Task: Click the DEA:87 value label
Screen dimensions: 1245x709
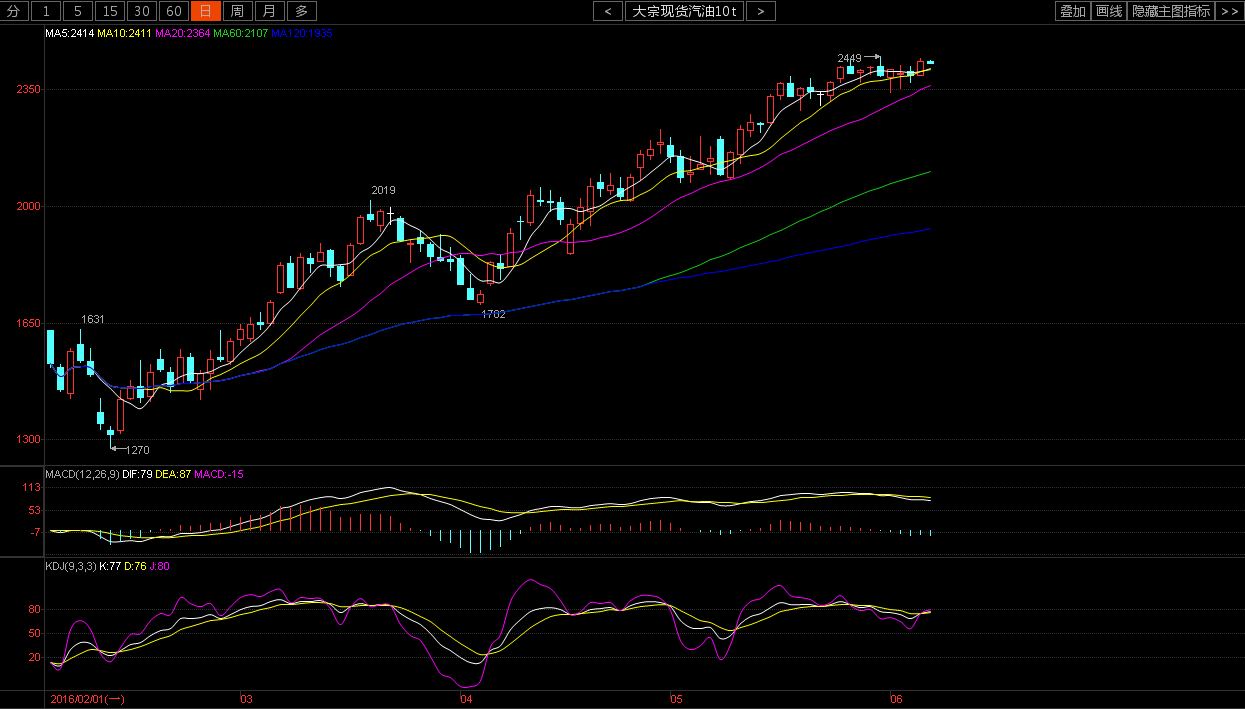Action: [x=173, y=473]
